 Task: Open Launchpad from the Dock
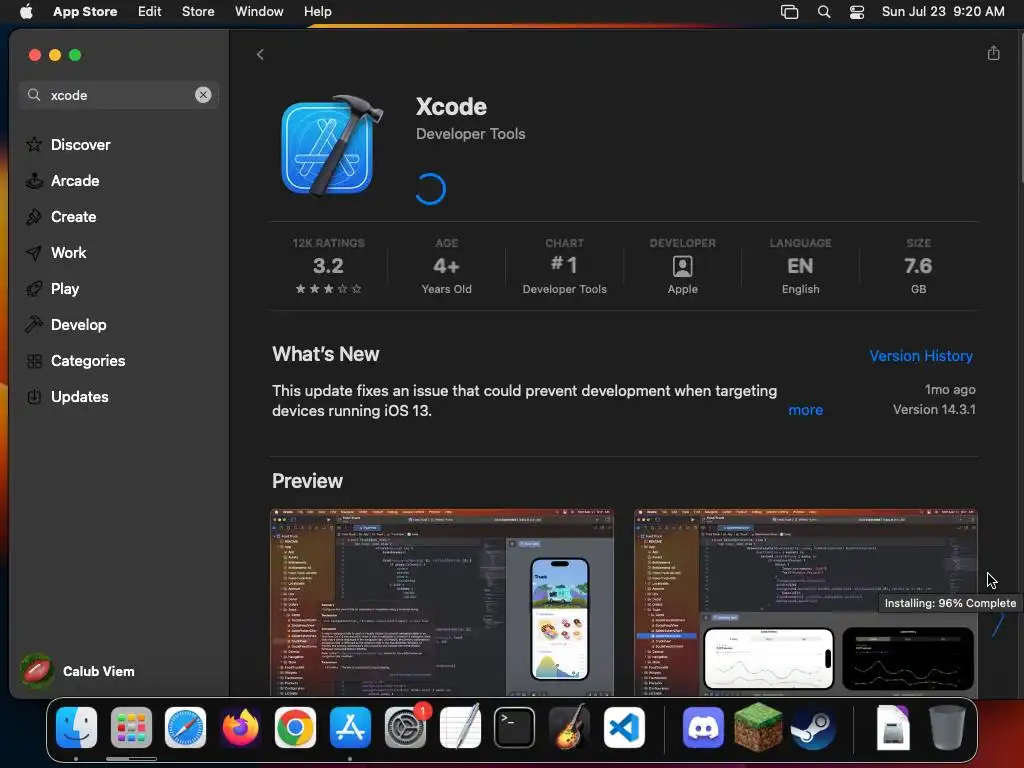click(x=131, y=728)
